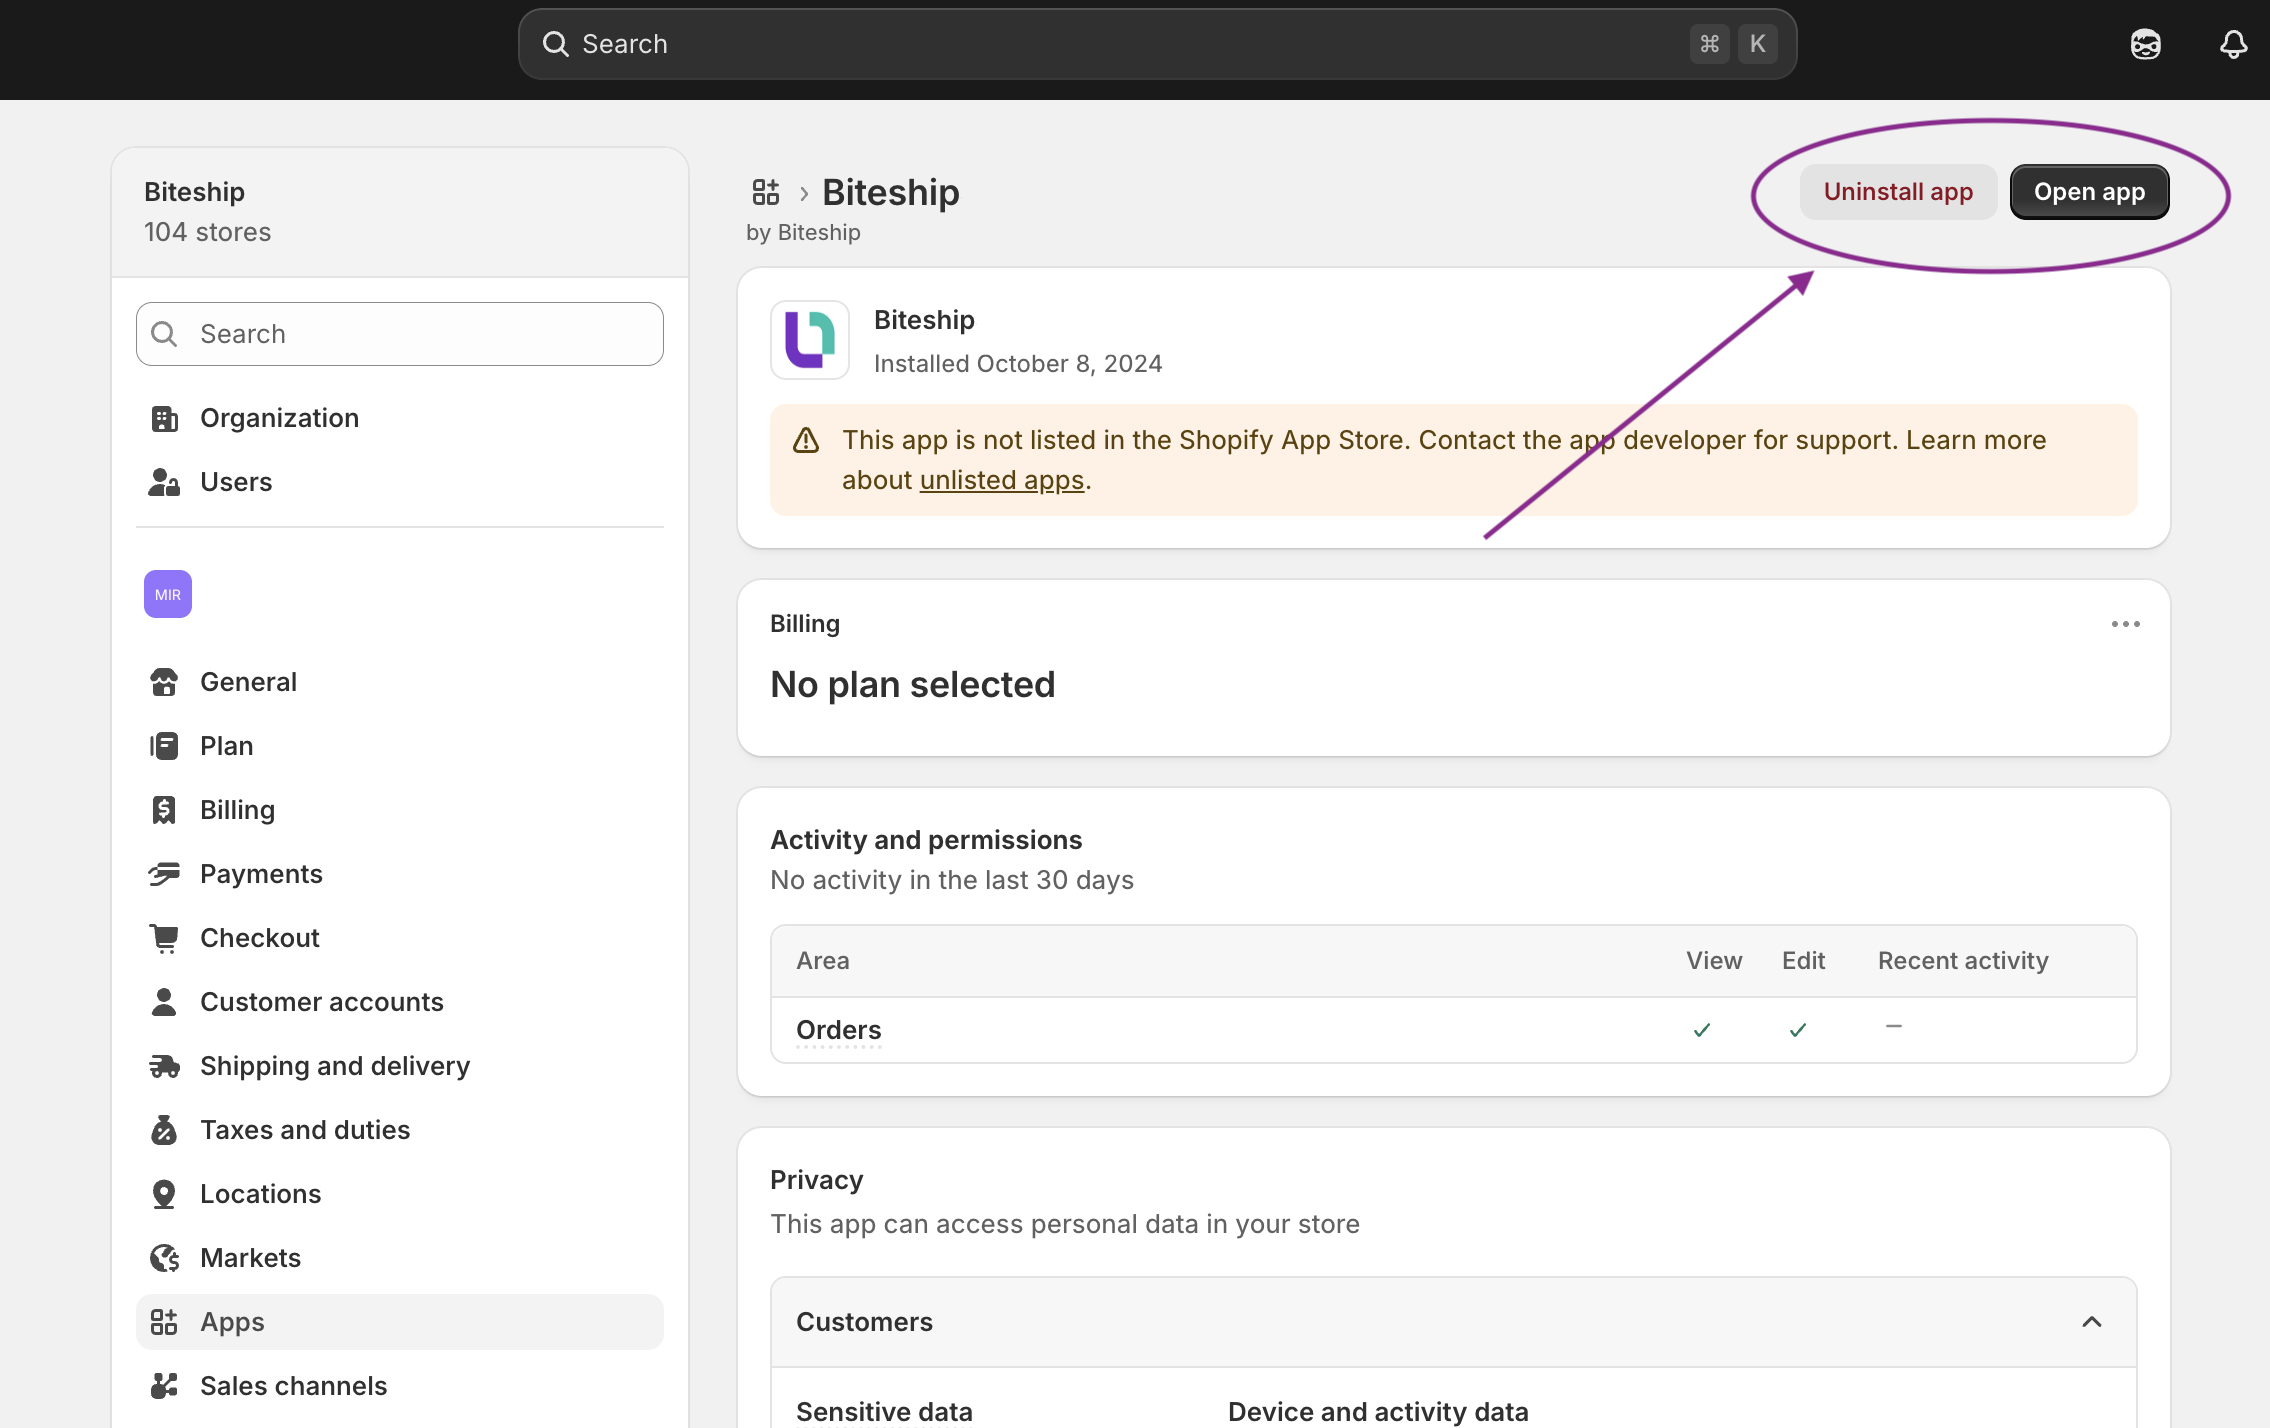Open Sales channels settings

[400, 1386]
